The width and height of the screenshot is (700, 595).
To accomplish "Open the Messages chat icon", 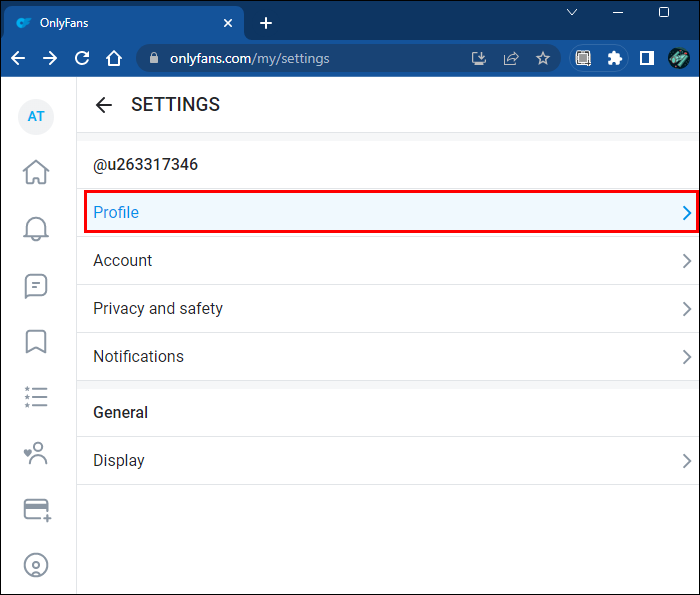I will 36,286.
